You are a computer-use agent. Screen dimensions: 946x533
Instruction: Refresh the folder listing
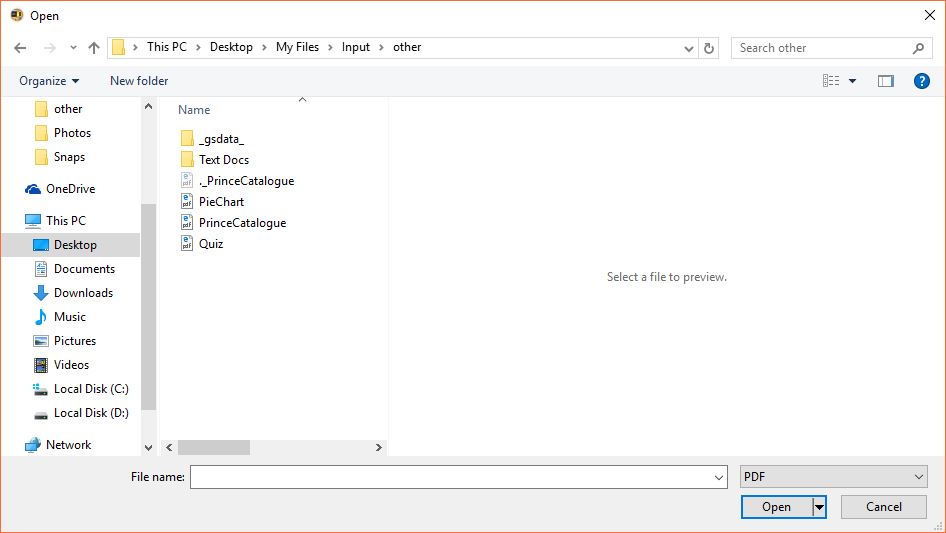tap(709, 48)
